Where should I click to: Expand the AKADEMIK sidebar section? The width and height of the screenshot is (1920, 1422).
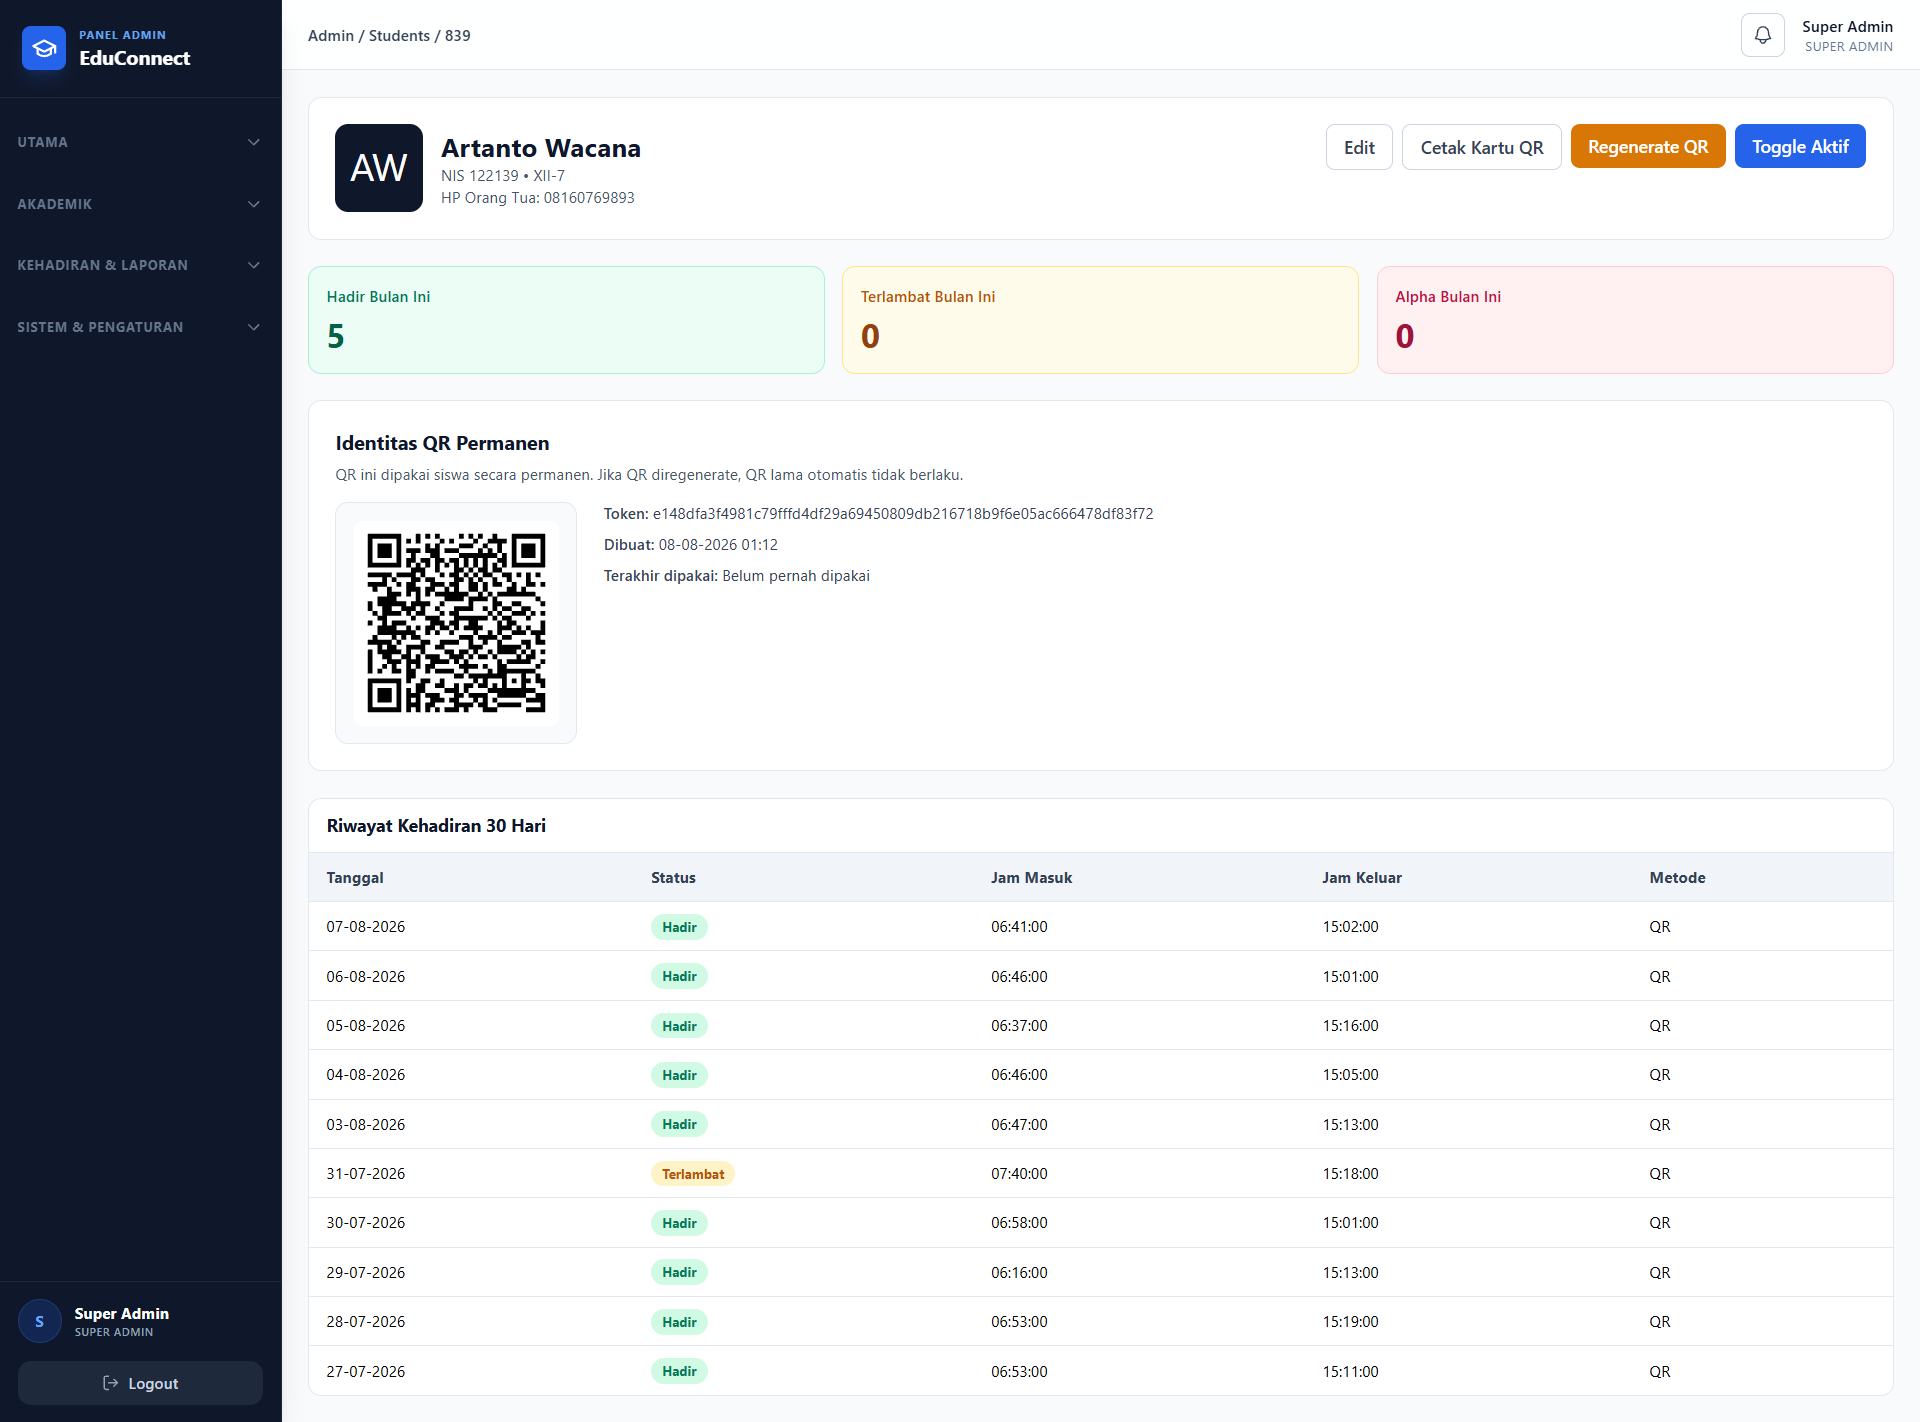coord(140,204)
